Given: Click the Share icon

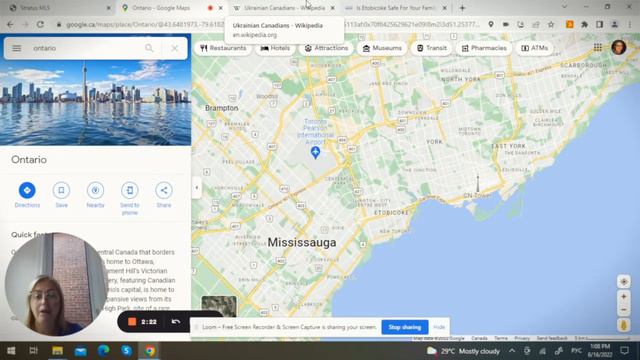Looking at the screenshot, I should click(164, 190).
